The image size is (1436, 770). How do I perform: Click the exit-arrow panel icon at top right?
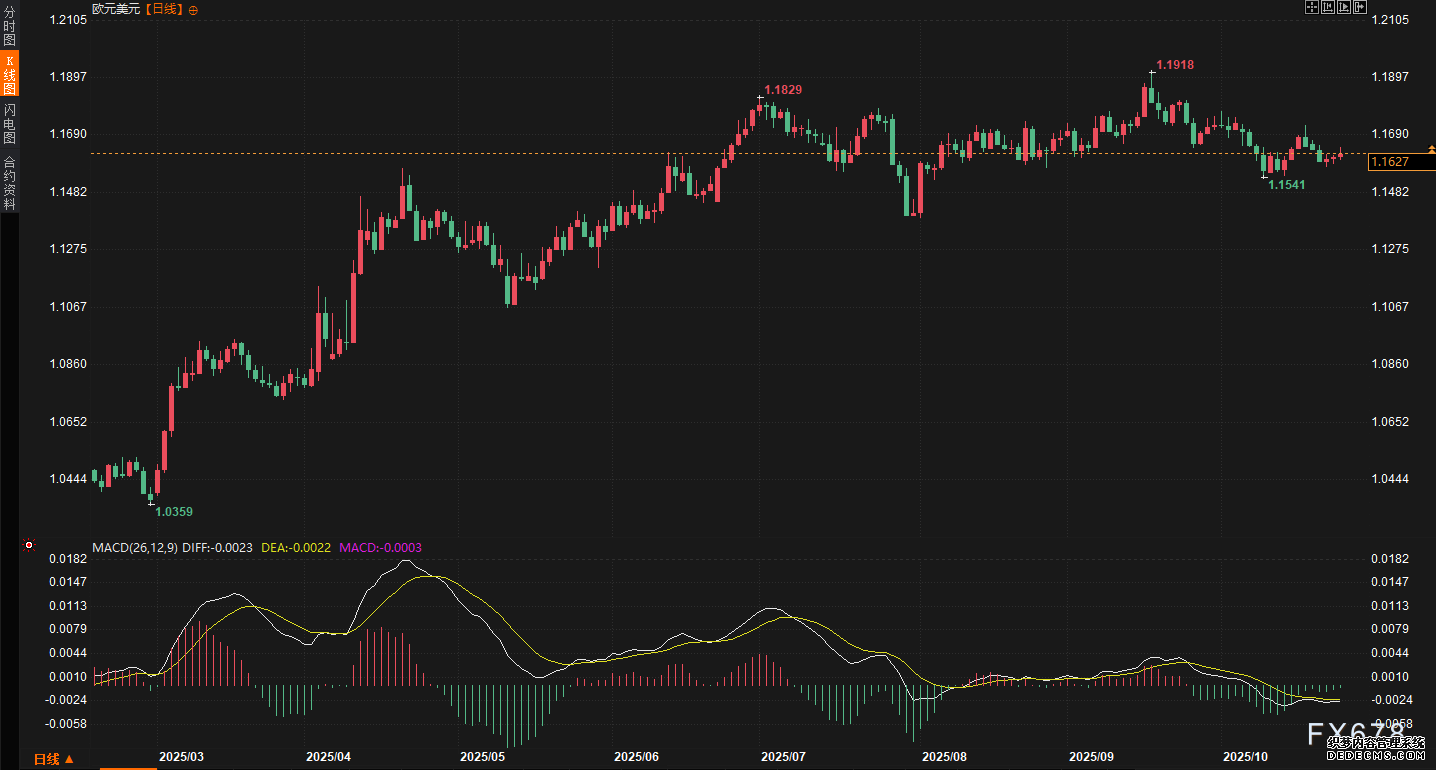pyautogui.click(x=1359, y=8)
